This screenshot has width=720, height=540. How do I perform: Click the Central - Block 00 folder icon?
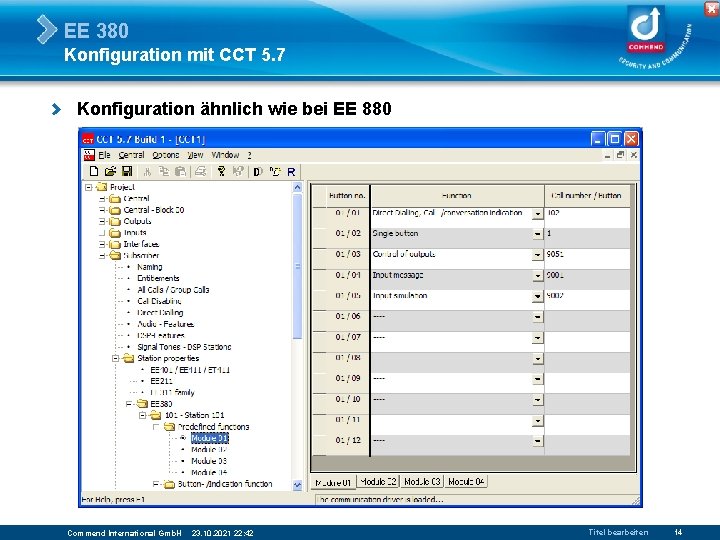(x=115, y=210)
